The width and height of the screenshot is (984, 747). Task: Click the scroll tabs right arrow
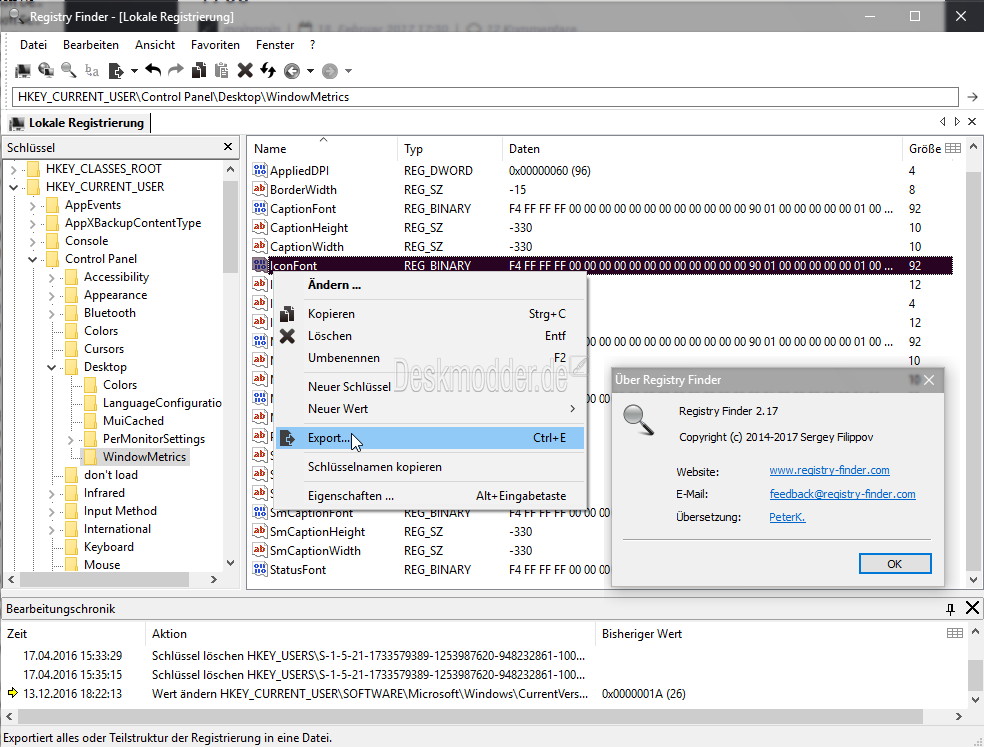click(x=957, y=121)
